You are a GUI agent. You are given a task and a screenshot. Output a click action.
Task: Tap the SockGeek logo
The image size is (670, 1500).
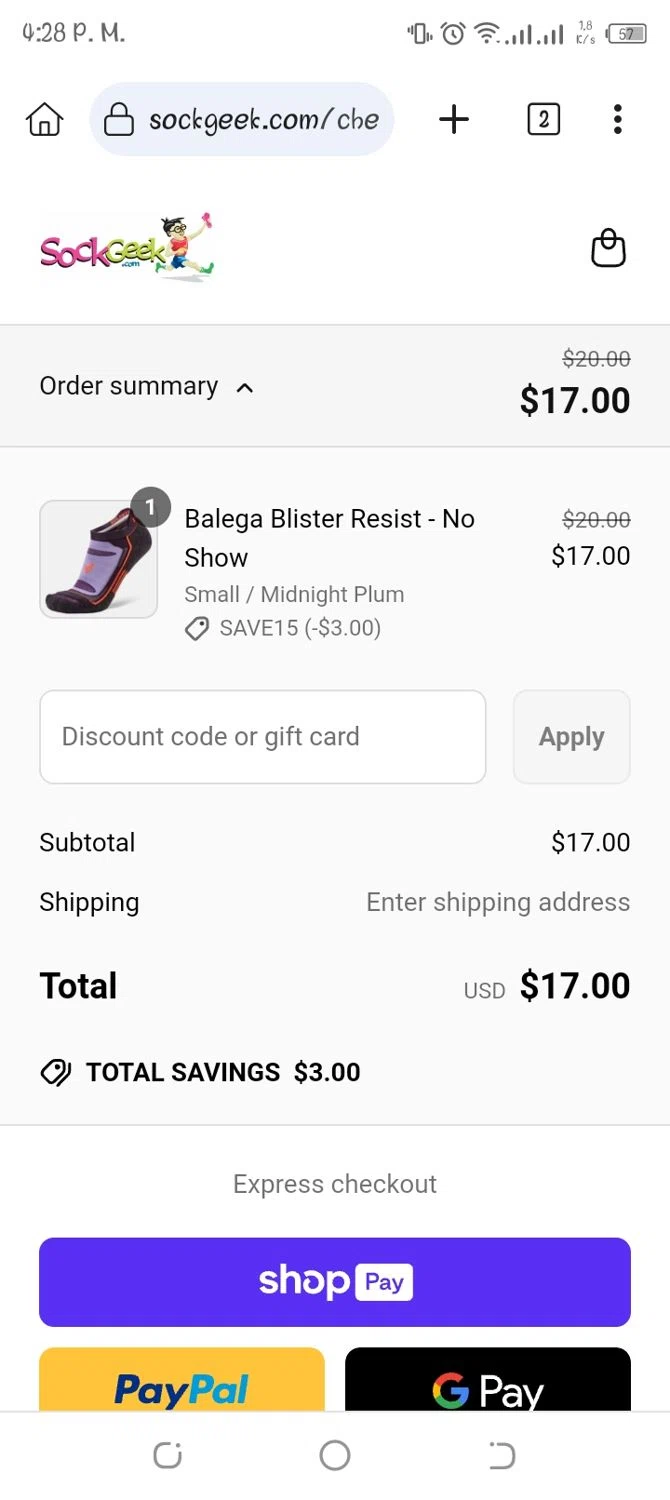pyautogui.click(x=127, y=249)
